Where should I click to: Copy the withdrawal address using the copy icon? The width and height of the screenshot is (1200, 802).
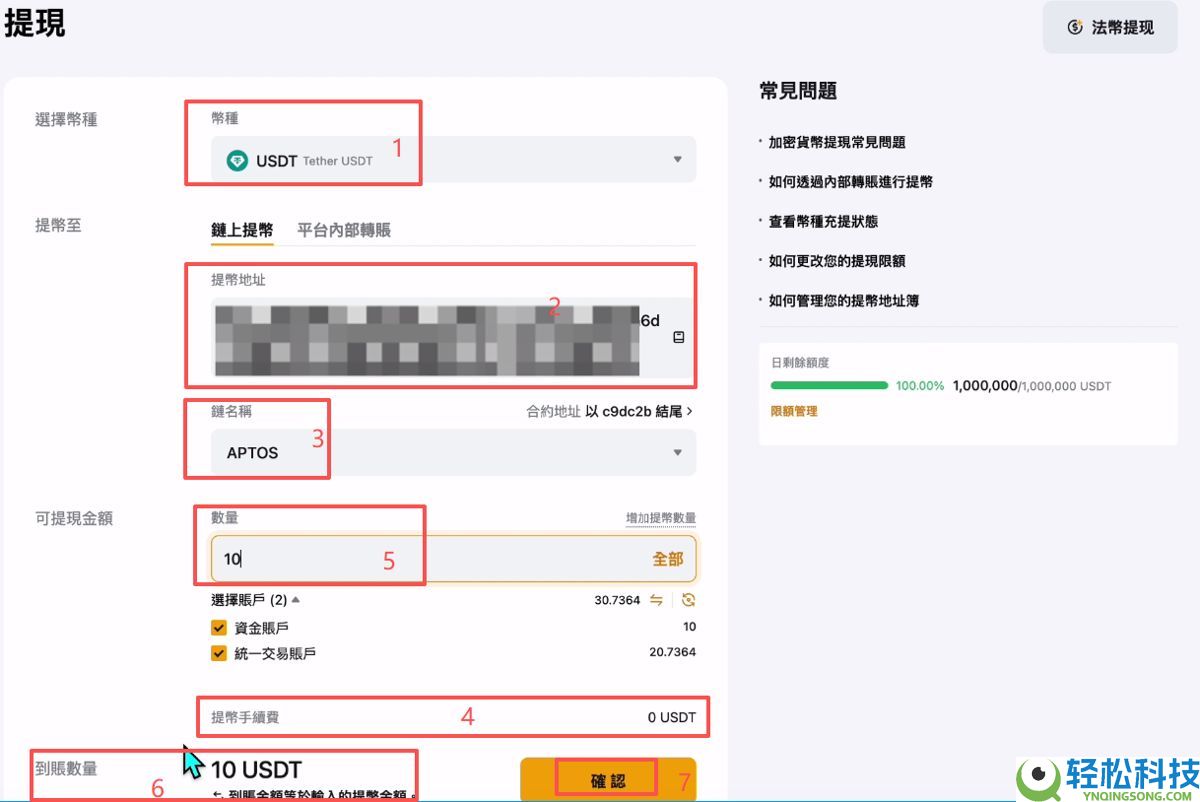678,337
